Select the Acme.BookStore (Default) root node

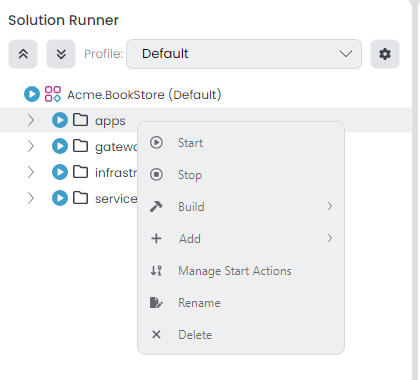tap(144, 95)
